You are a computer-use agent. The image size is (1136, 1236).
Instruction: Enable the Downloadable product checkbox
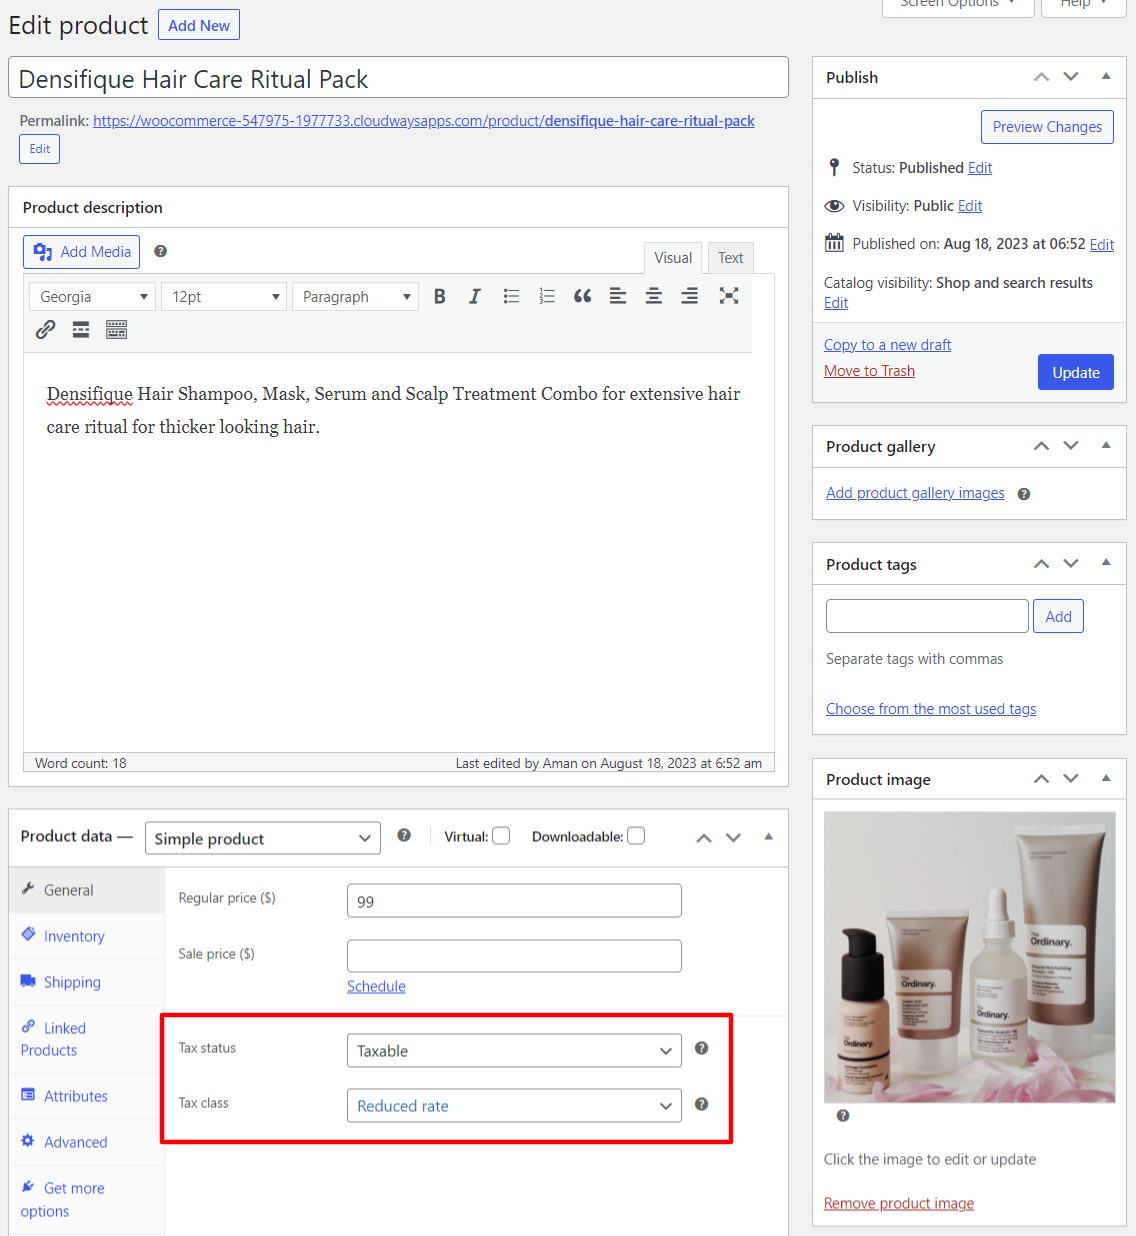point(636,835)
